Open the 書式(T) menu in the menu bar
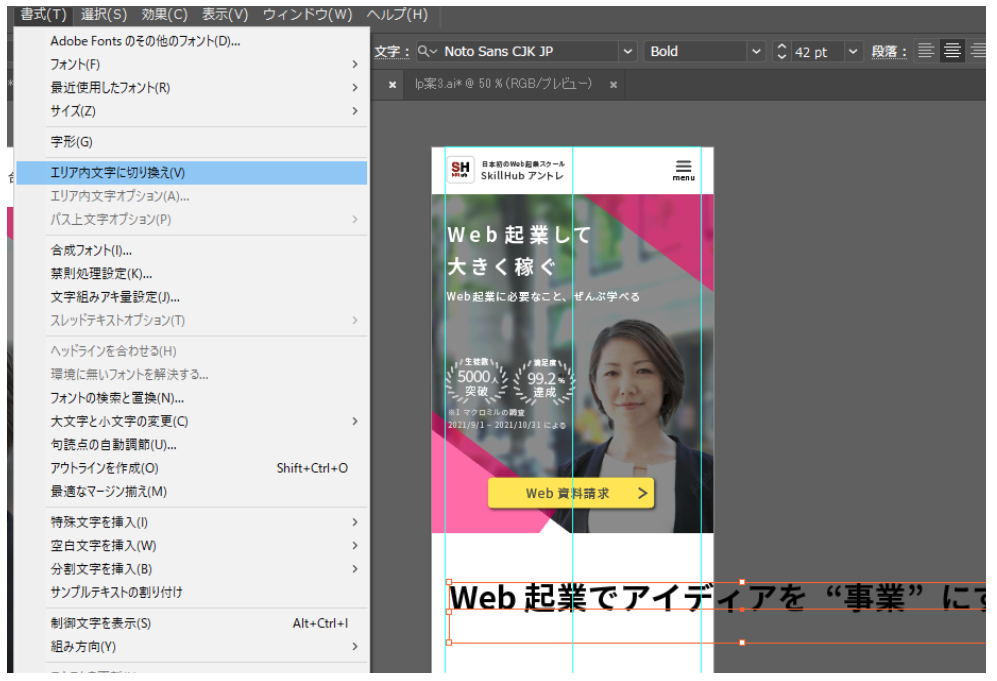Image resolution: width=997 pixels, height=681 pixels. coord(43,15)
